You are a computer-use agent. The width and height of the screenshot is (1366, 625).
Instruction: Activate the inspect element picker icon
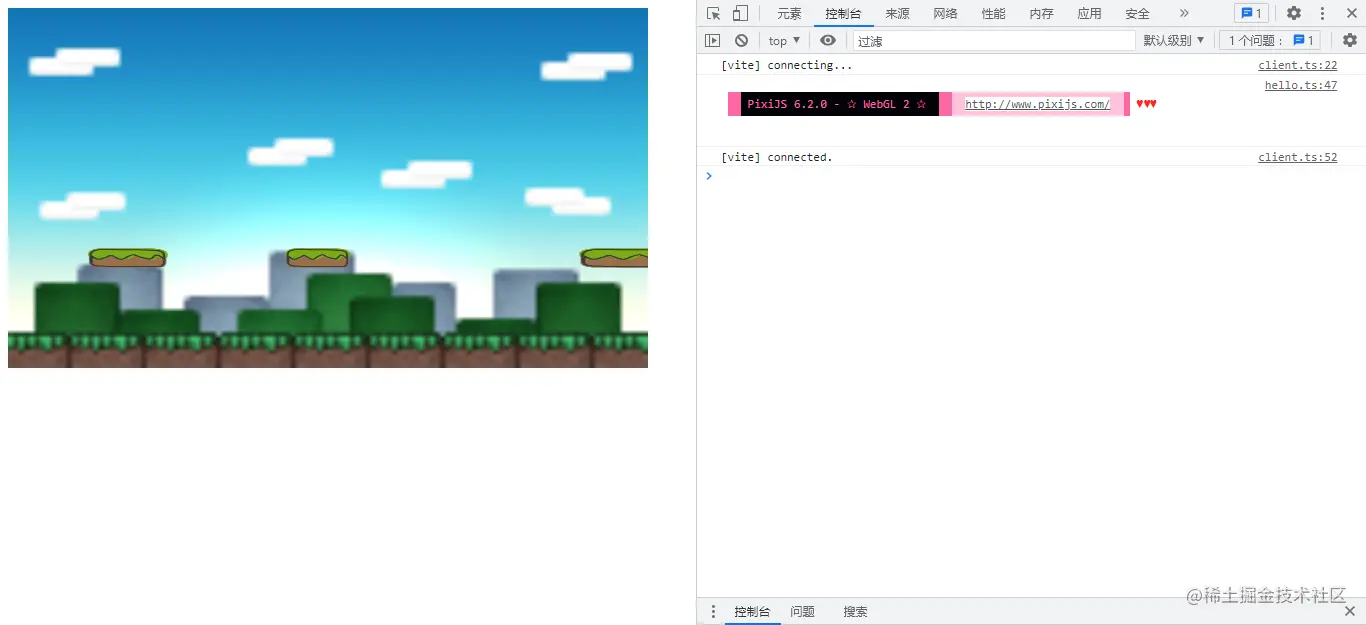tap(713, 13)
